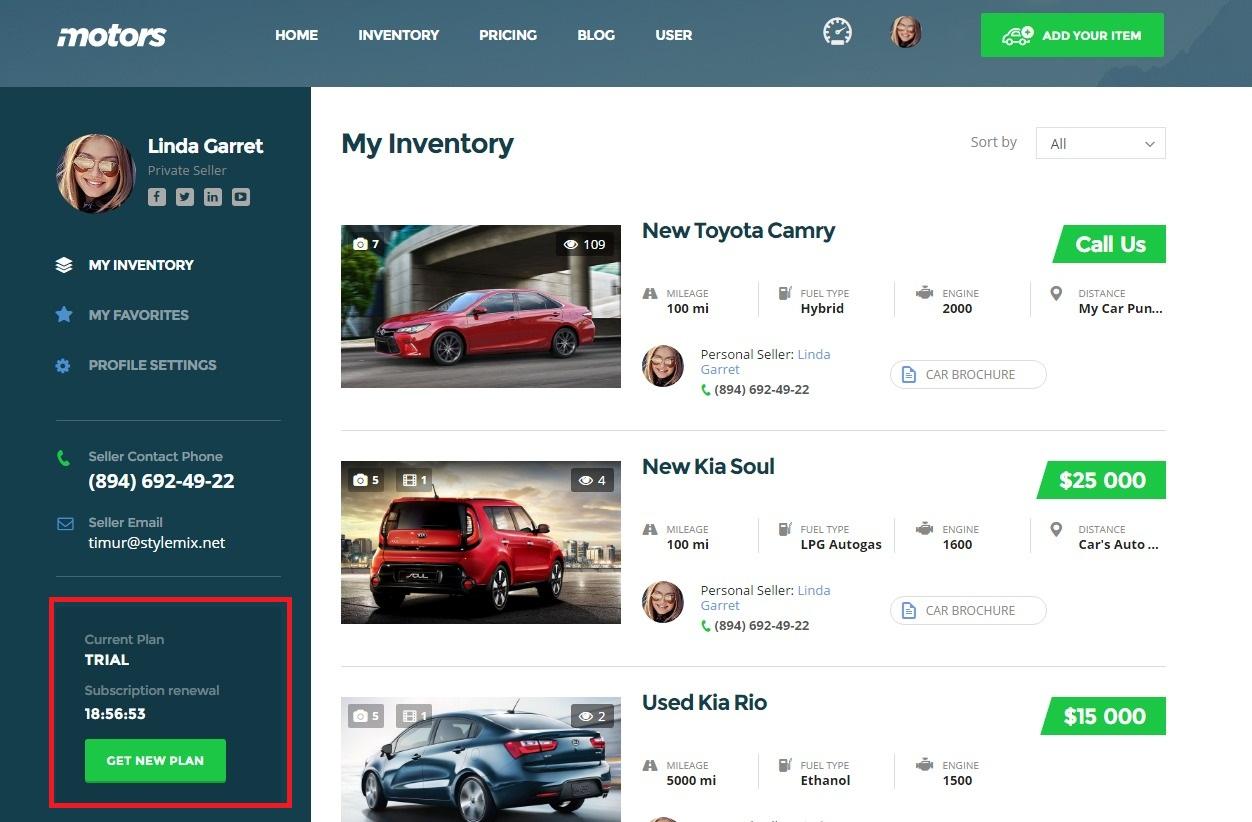Go to Home in top navigation
This screenshot has width=1252, height=822.
[296, 35]
